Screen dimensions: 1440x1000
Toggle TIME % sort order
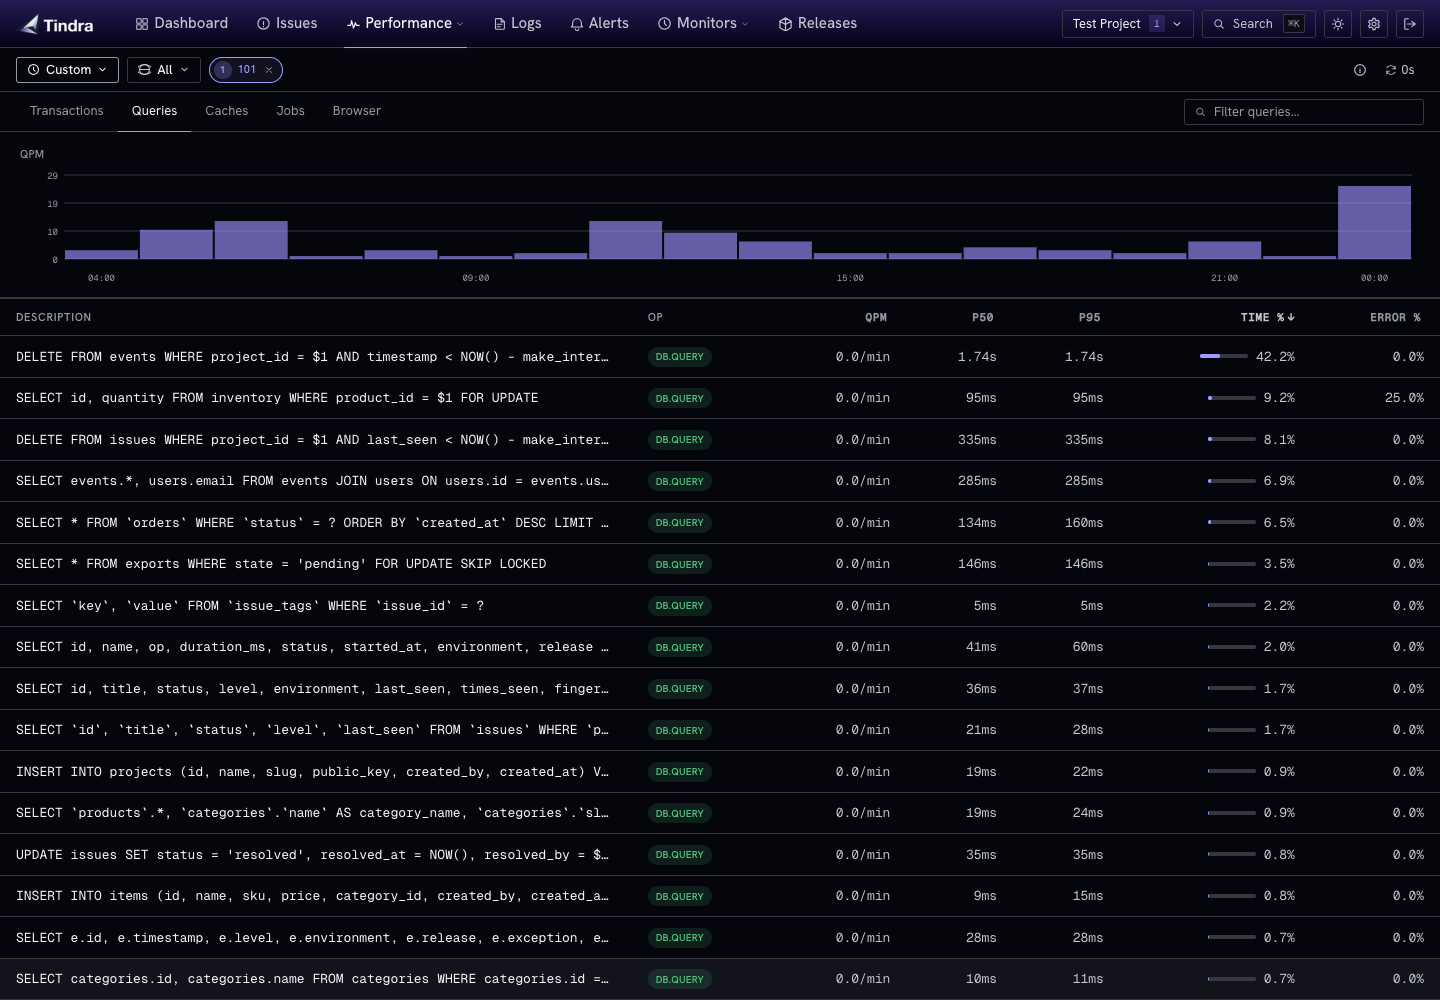pos(1268,317)
